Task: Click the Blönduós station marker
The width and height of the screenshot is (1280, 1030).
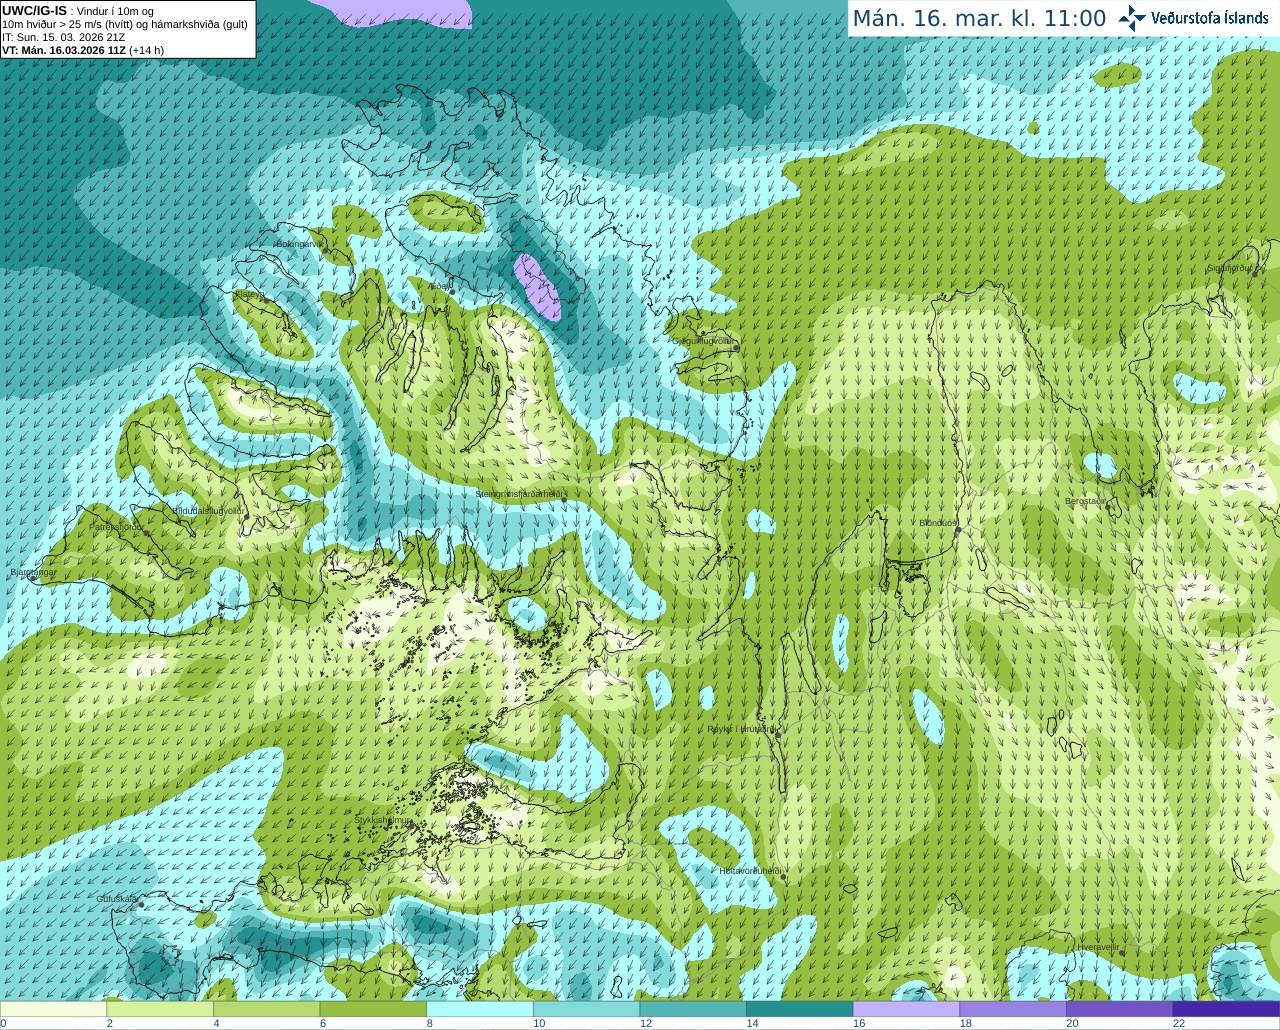Action: [957, 530]
